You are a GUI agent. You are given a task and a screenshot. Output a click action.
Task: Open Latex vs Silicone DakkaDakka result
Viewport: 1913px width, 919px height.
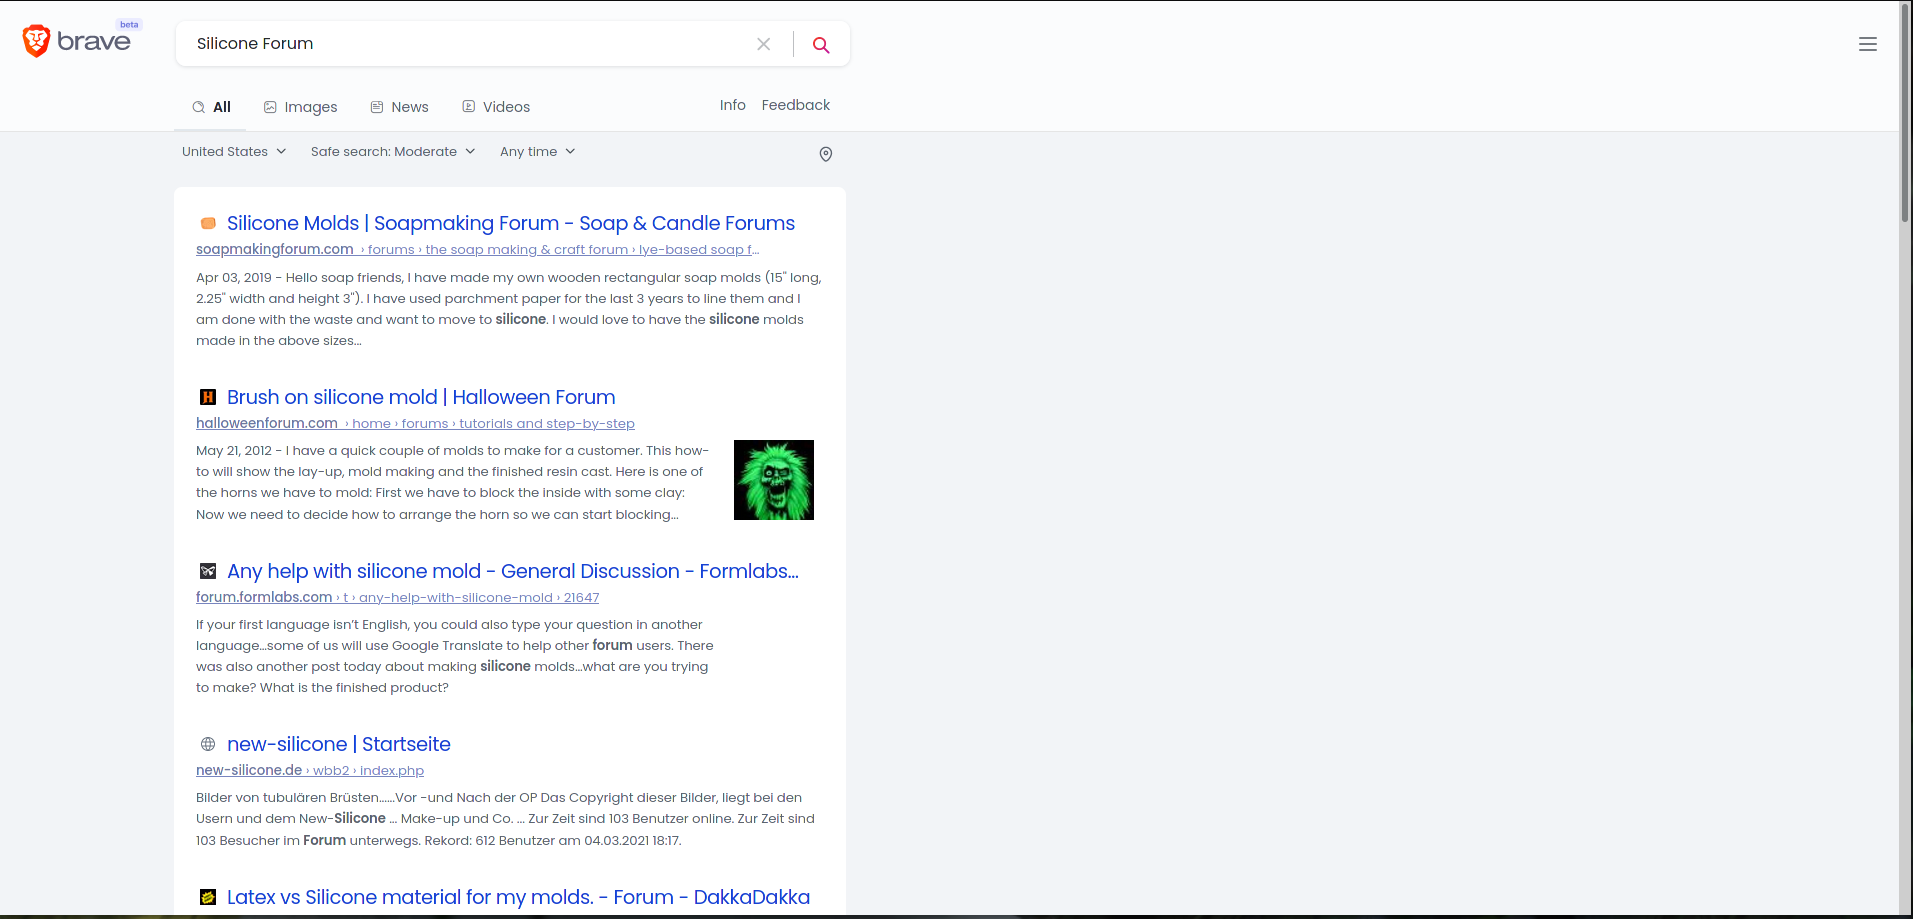point(518,897)
